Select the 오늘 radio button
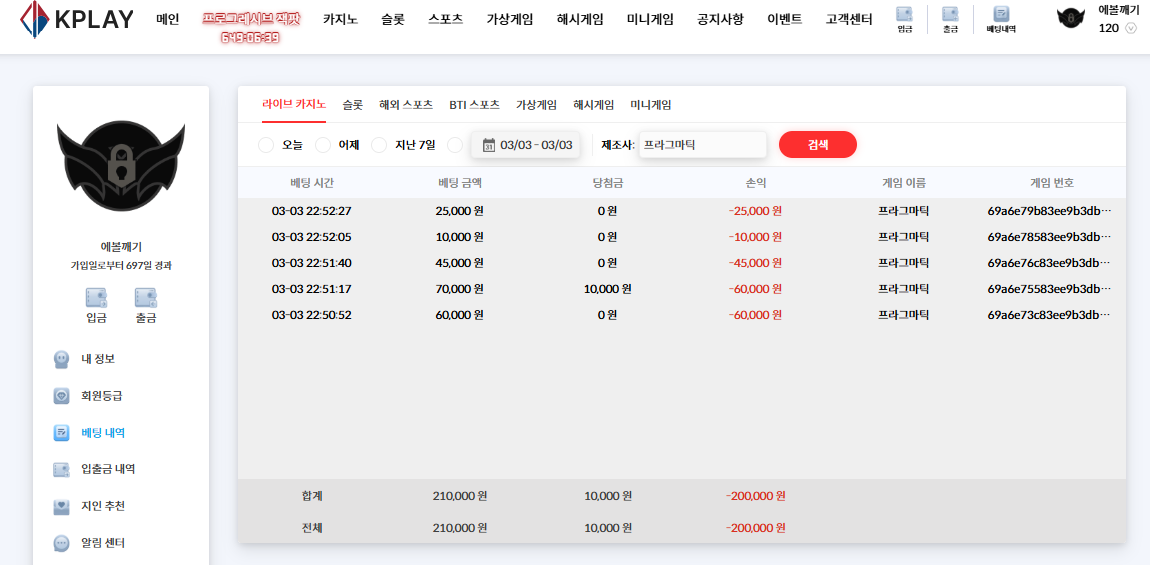Viewport: 1150px width, 565px height. 266,145
